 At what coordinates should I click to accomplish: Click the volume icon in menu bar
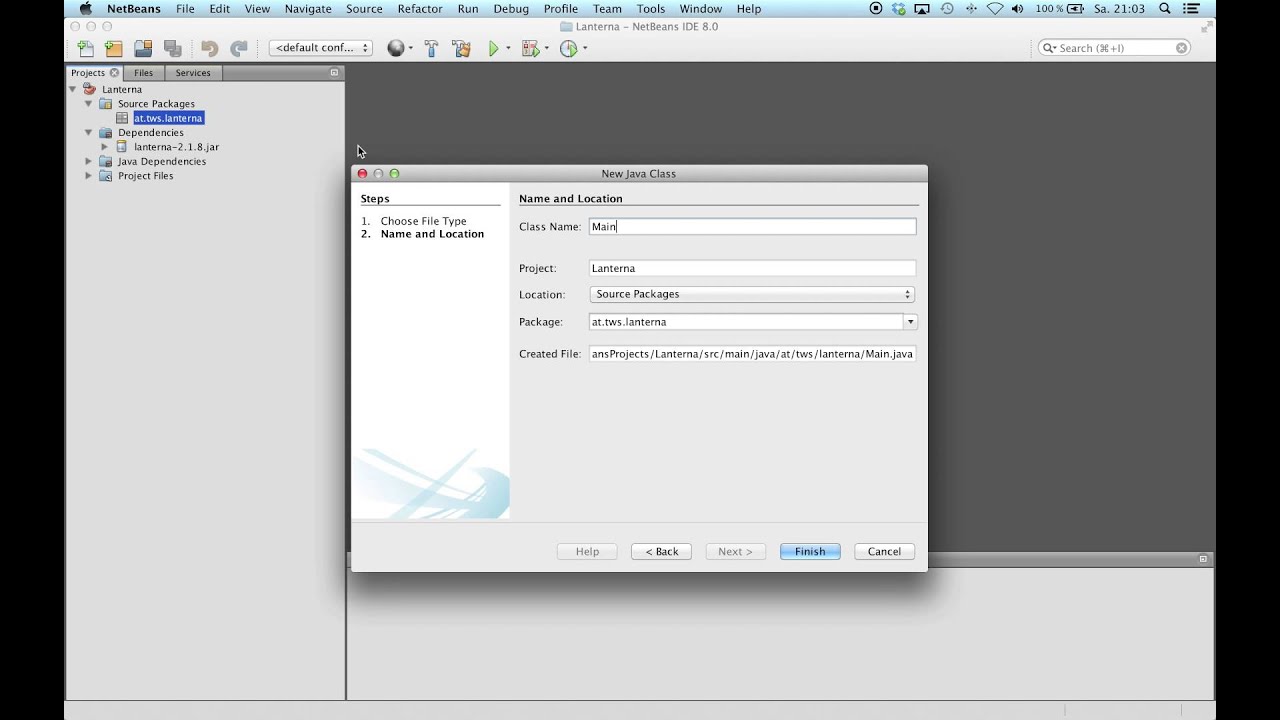1018,9
